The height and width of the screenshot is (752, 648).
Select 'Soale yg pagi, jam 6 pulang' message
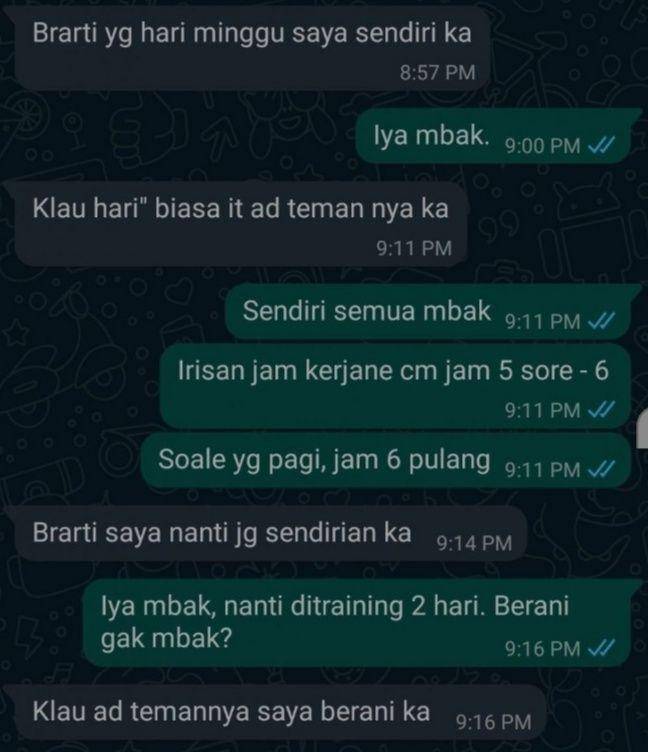(x=386, y=460)
